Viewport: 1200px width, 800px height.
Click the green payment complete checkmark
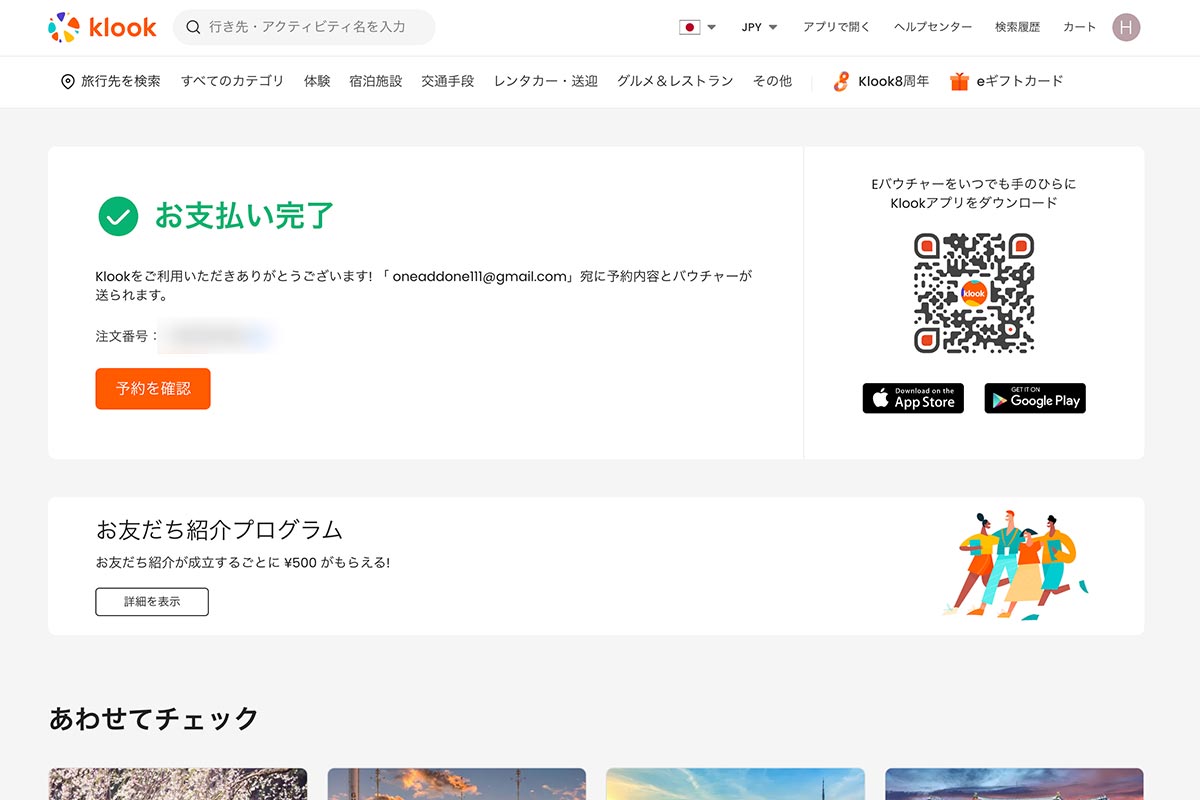click(x=118, y=216)
